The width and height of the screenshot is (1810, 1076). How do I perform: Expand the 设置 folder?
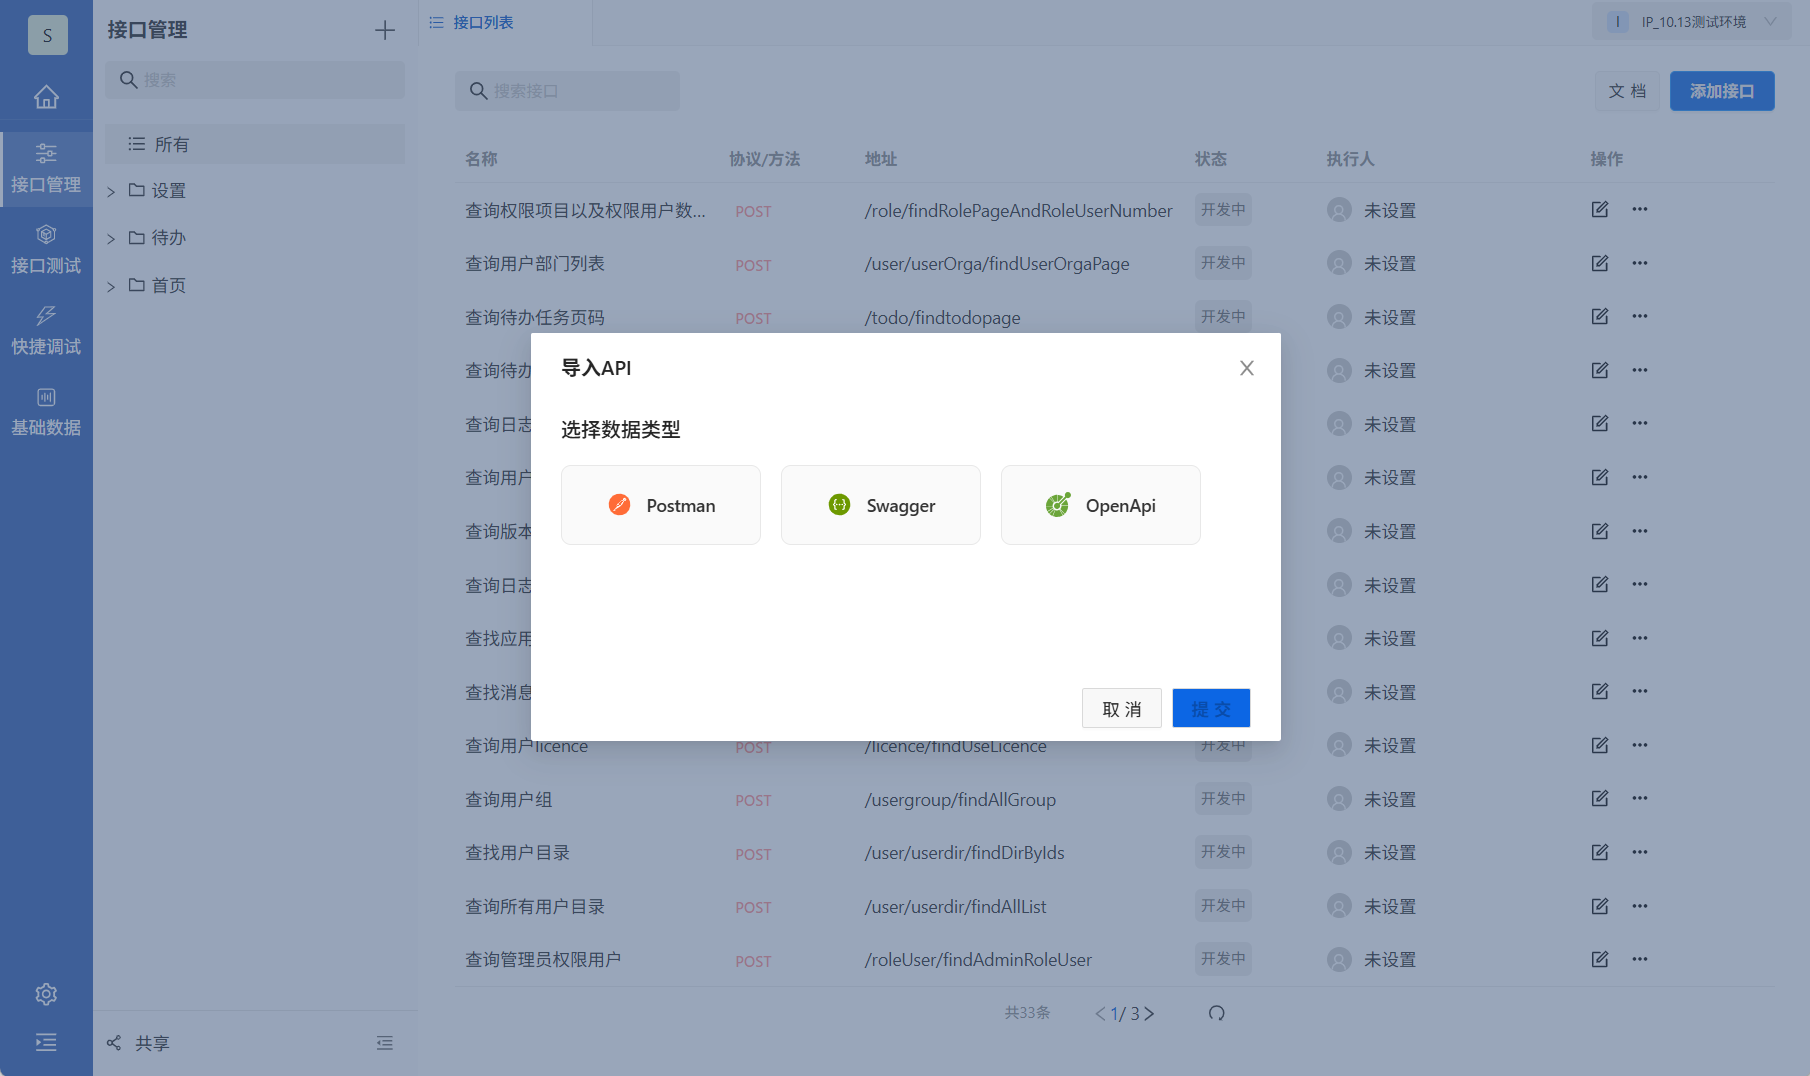point(110,190)
